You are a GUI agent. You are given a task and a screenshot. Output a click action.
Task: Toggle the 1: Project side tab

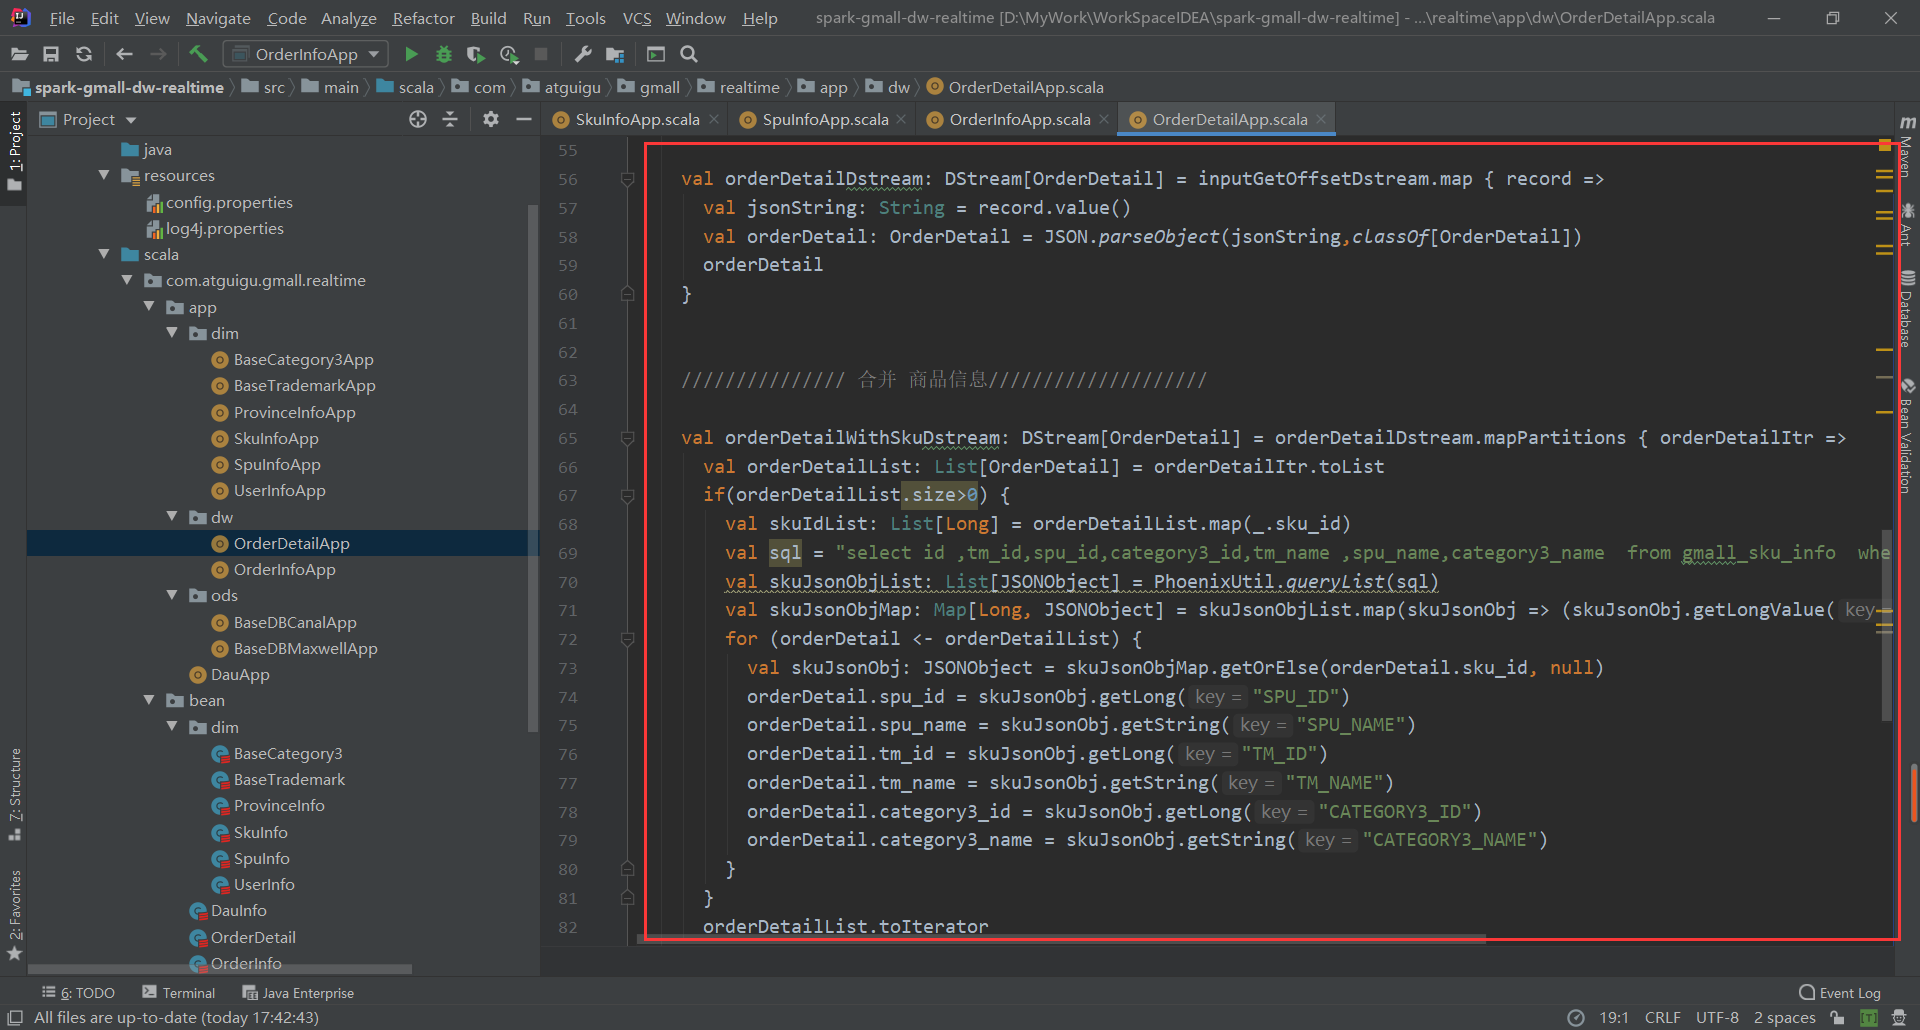[14, 151]
